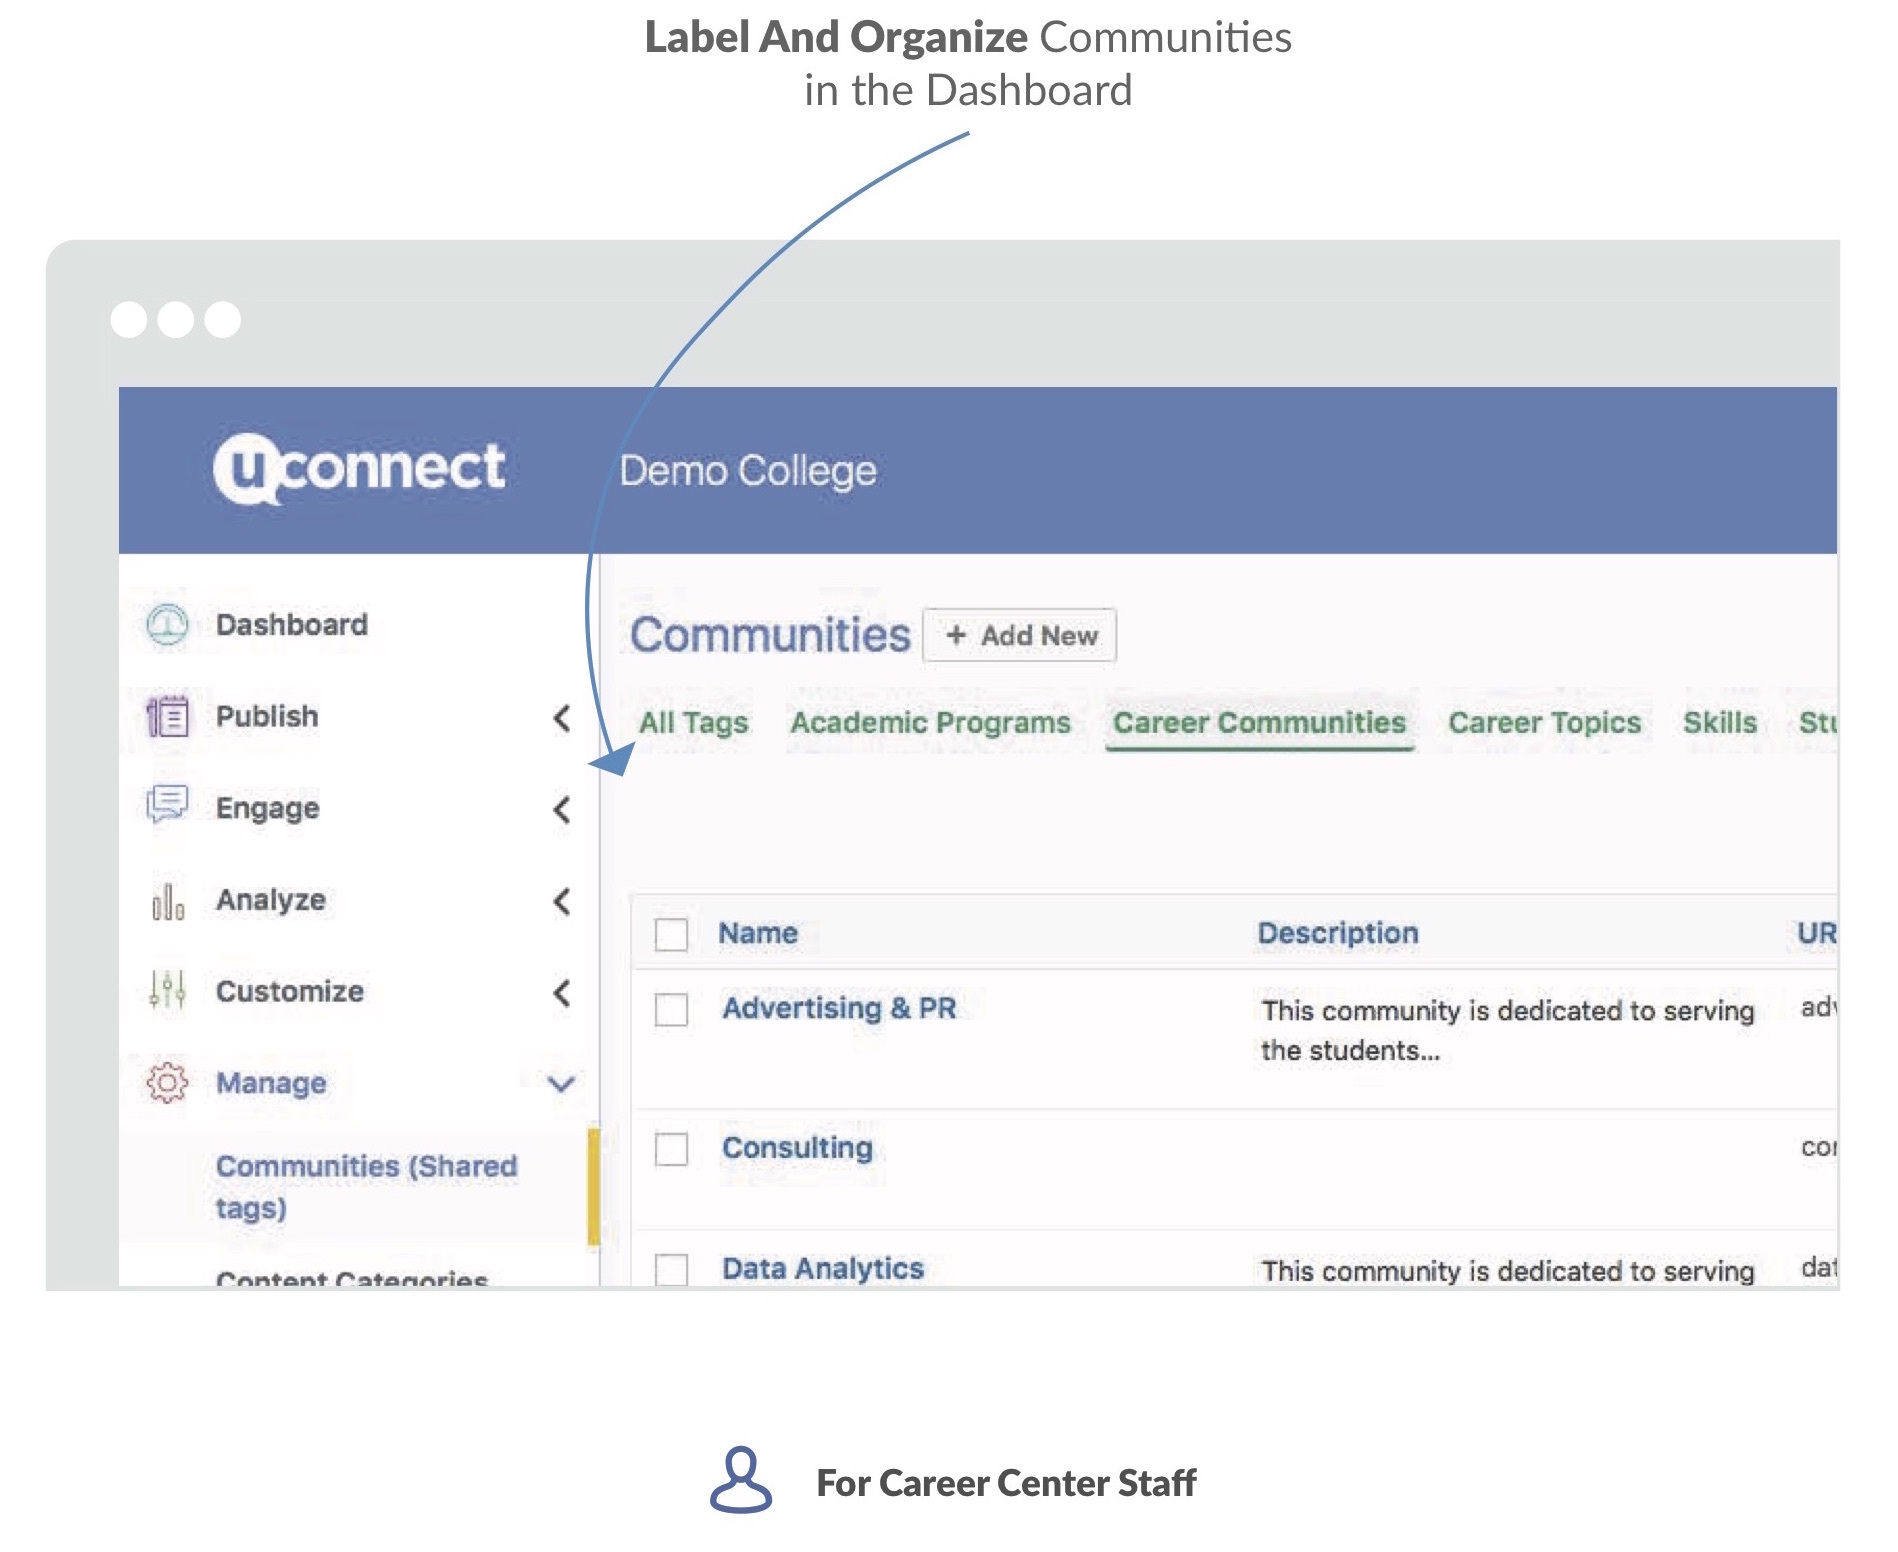The width and height of the screenshot is (1898, 1552).
Task: Expand the Engage submenu arrow
Action: point(562,809)
